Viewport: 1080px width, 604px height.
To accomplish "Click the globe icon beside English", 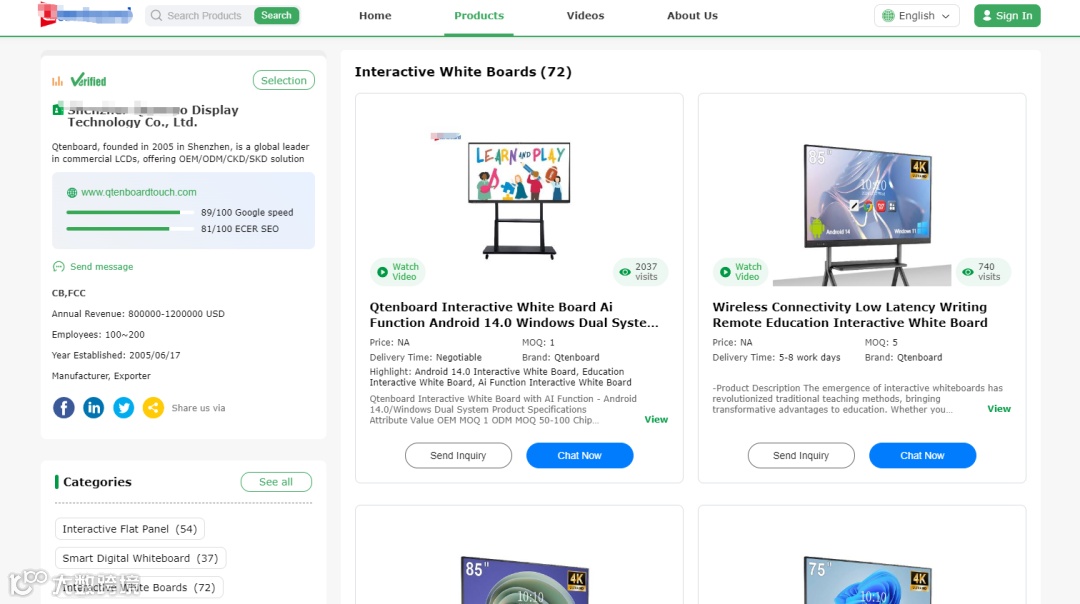I will [889, 15].
